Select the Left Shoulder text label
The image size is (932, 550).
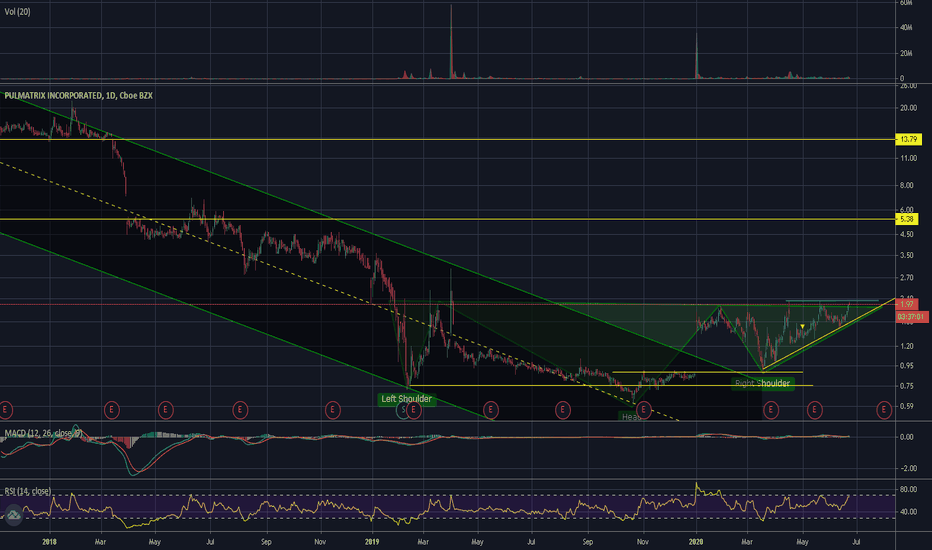(x=407, y=399)
